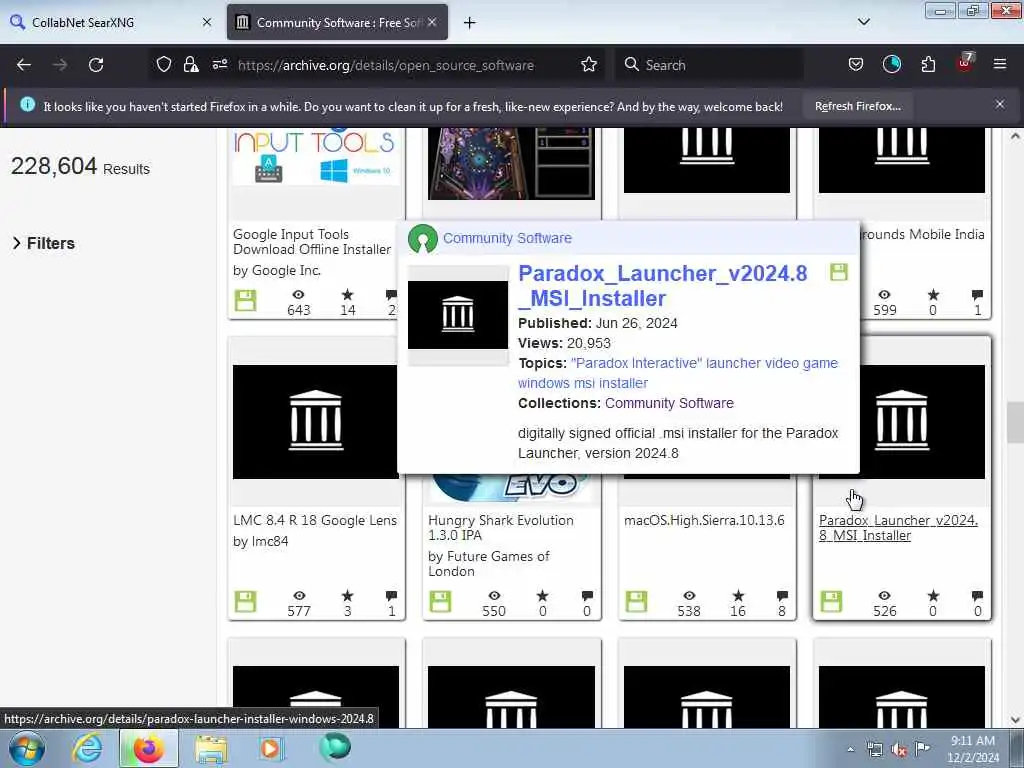The height and width of the screenshot is (768, 1024).
Task: Click the favorites star on Paradox Launcher card
Action: click(x=933, y=596)
